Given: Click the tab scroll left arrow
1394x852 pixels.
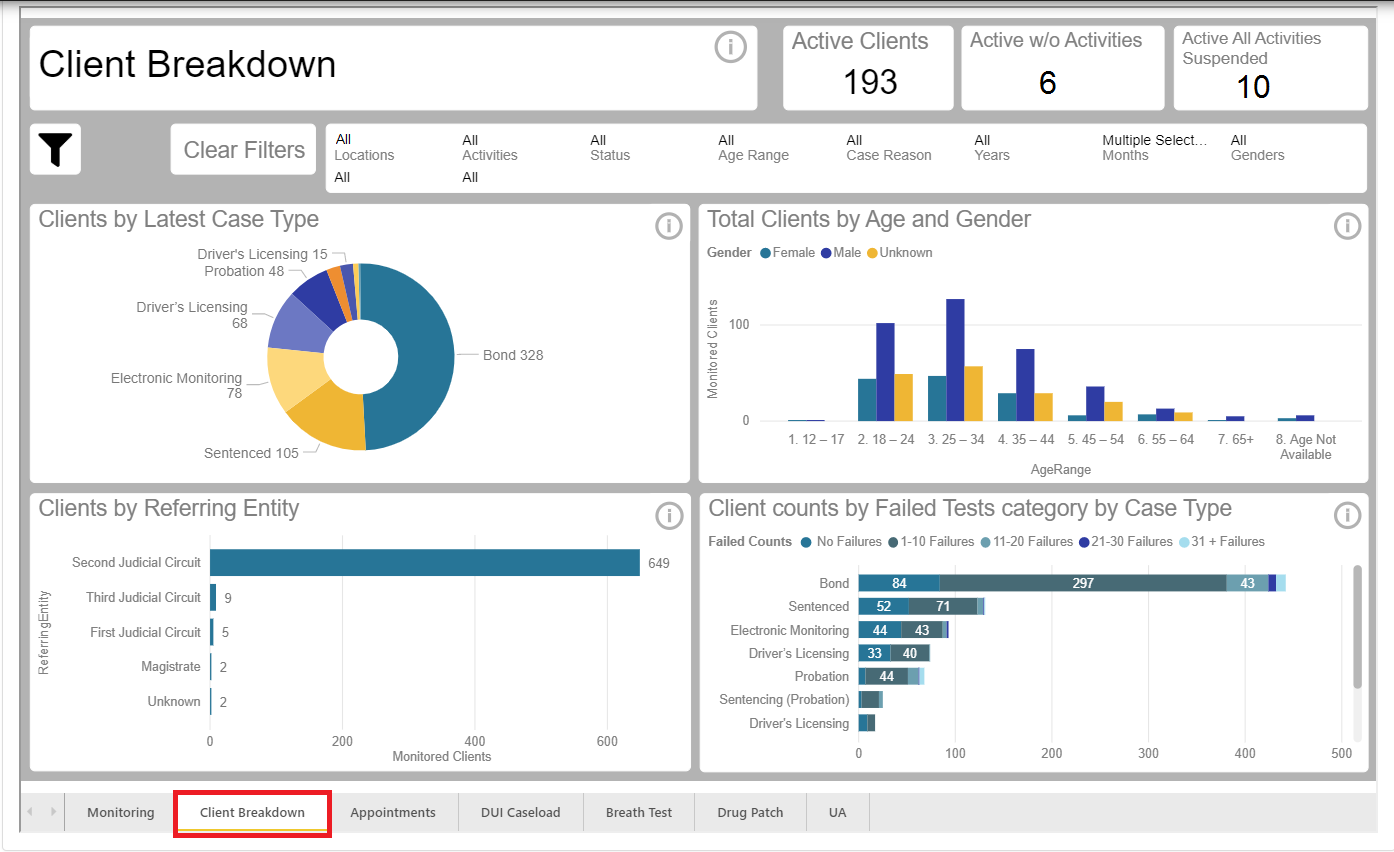Looking at the screenshot, I should [x=30, y=812].
